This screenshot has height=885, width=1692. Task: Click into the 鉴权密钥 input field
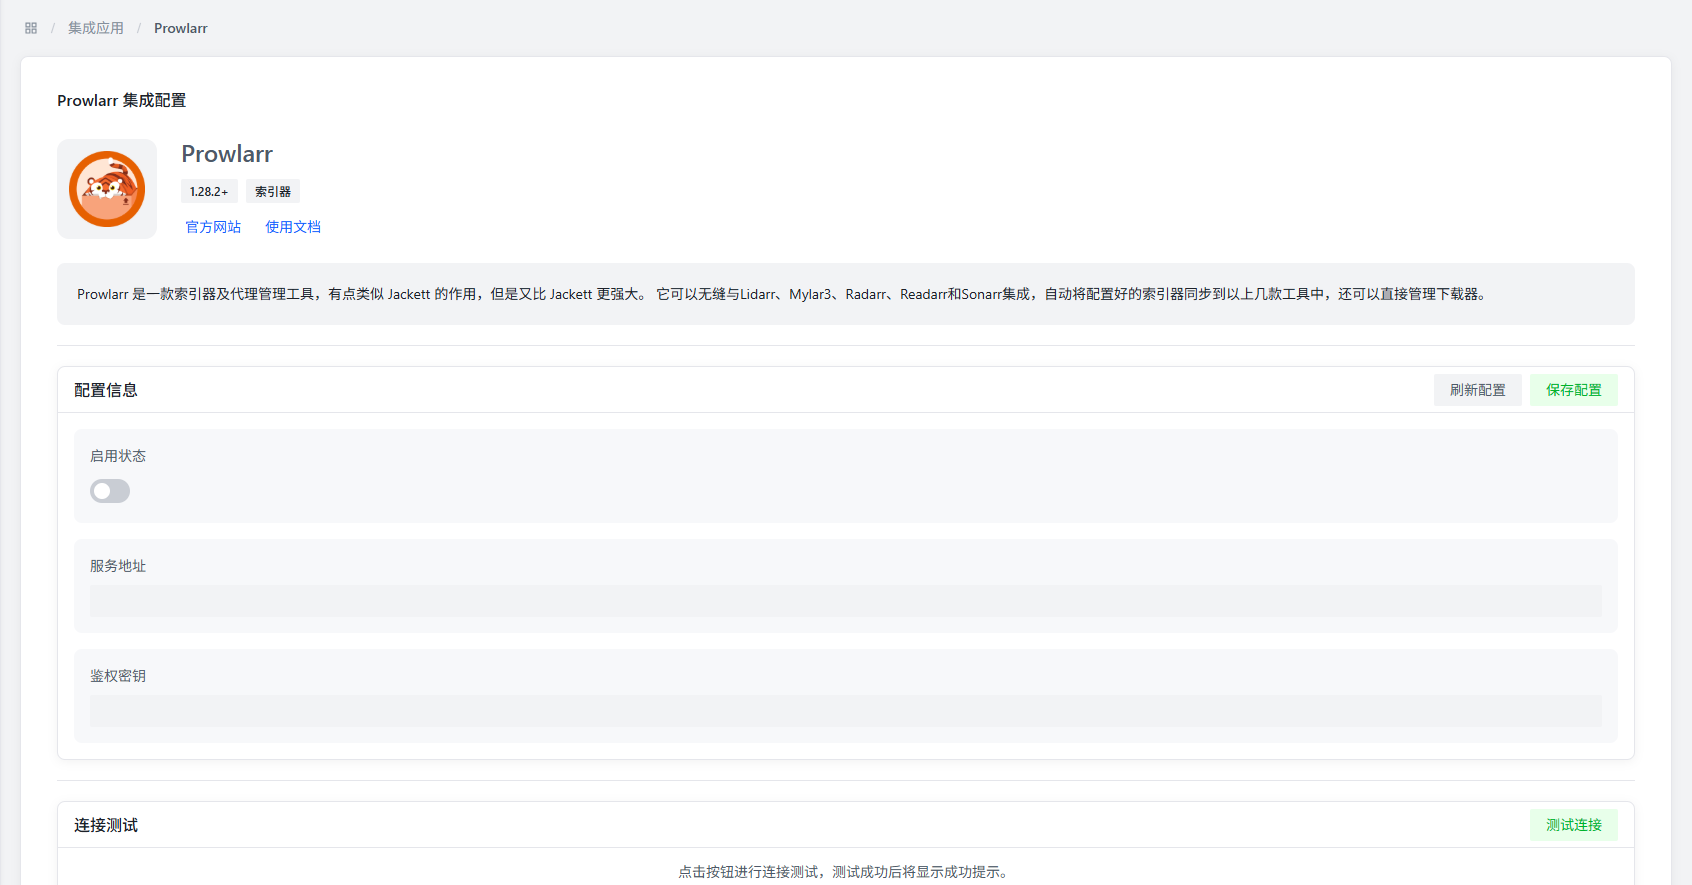coord(845,711)
